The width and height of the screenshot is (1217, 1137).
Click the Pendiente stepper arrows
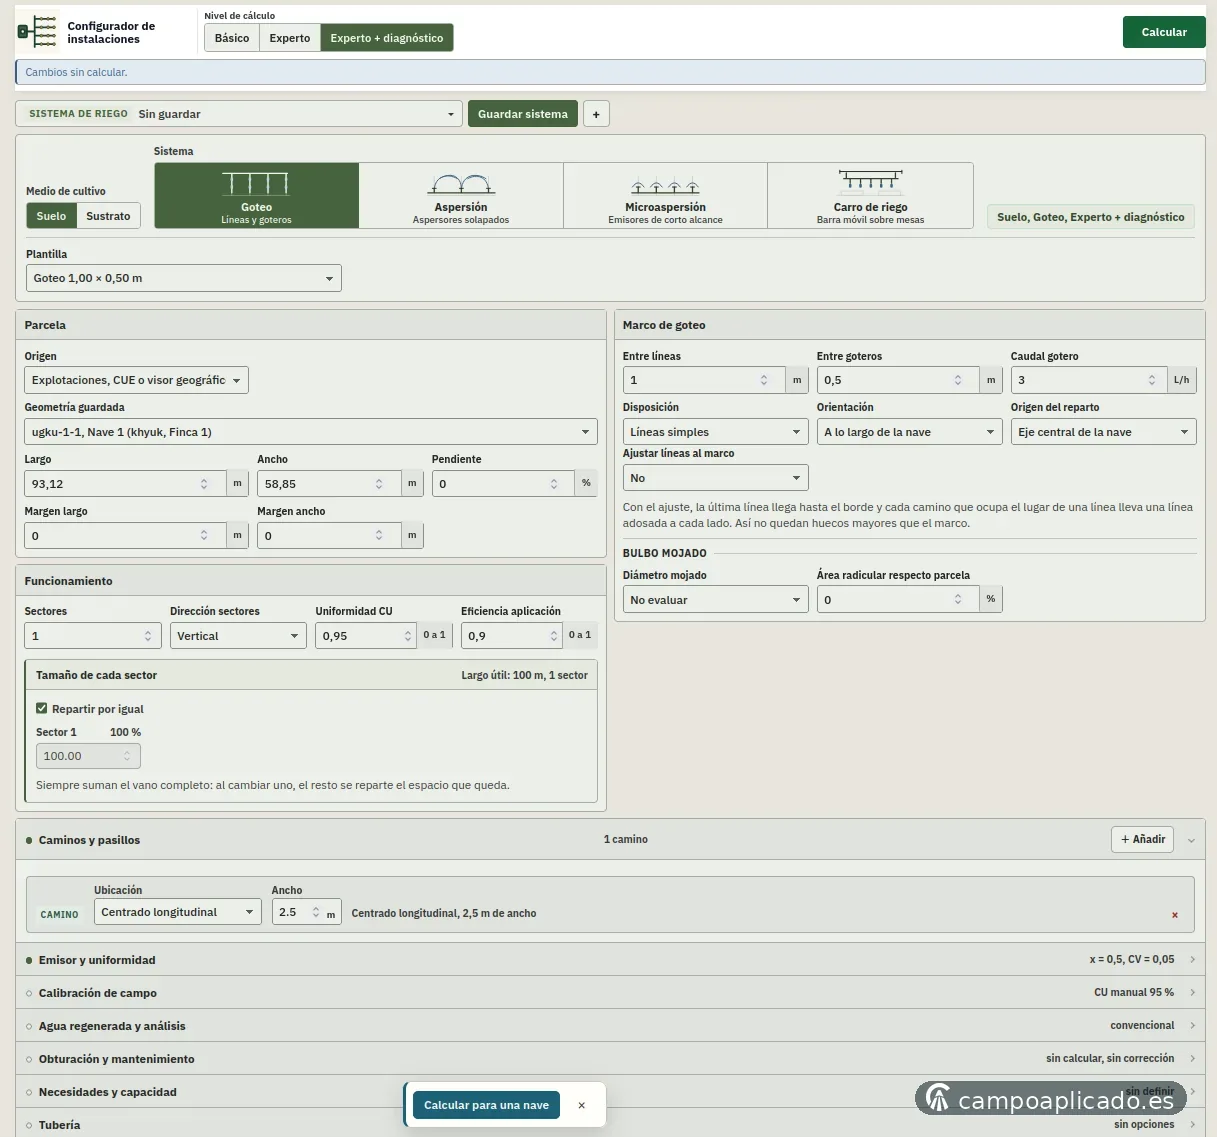pyautogui.click(x=554, y=484)
